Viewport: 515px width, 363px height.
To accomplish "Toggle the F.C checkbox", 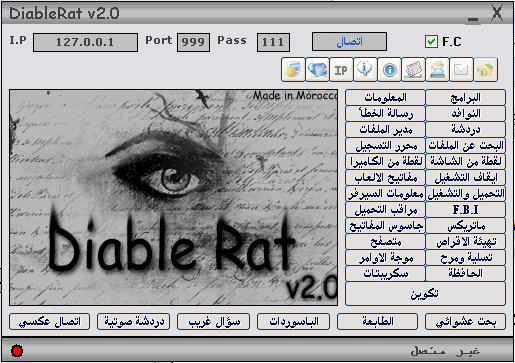I will click(x=431, y=42).
